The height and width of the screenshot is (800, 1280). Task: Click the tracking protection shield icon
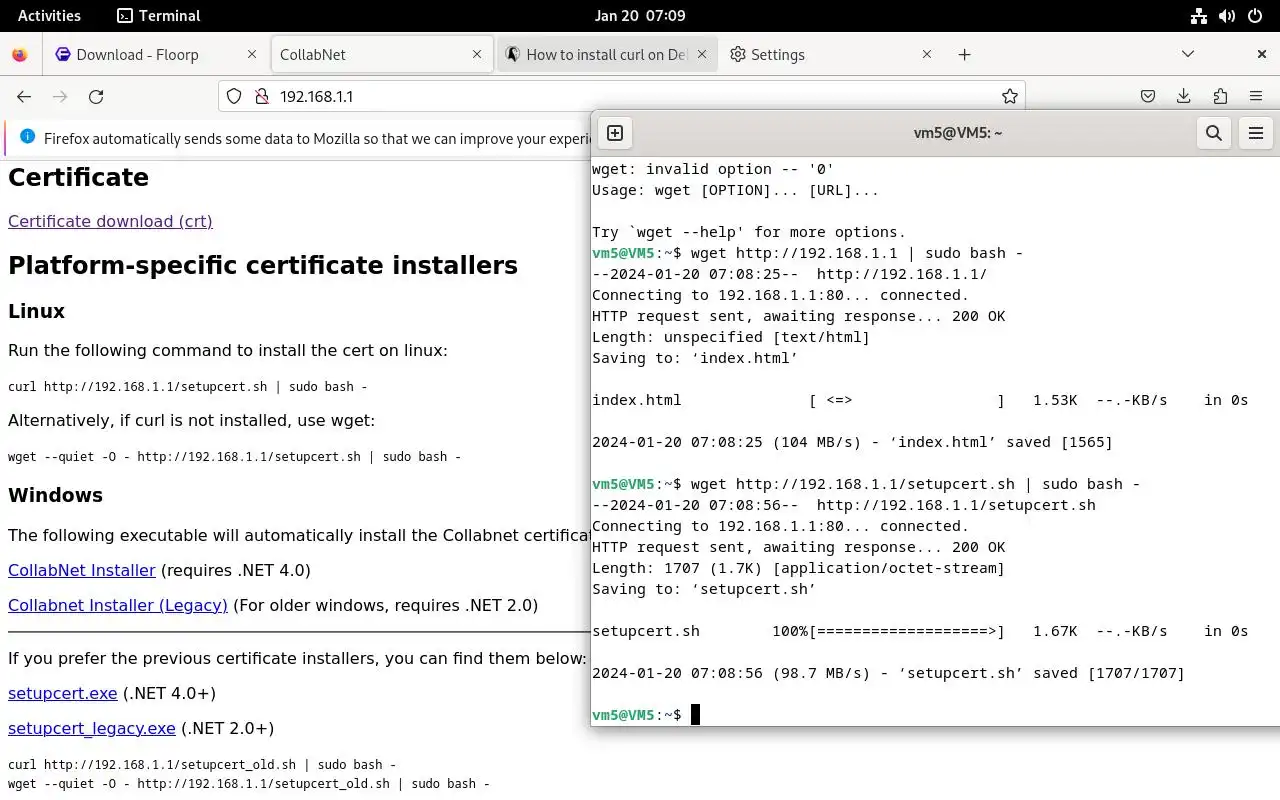[x=234, y=96]
